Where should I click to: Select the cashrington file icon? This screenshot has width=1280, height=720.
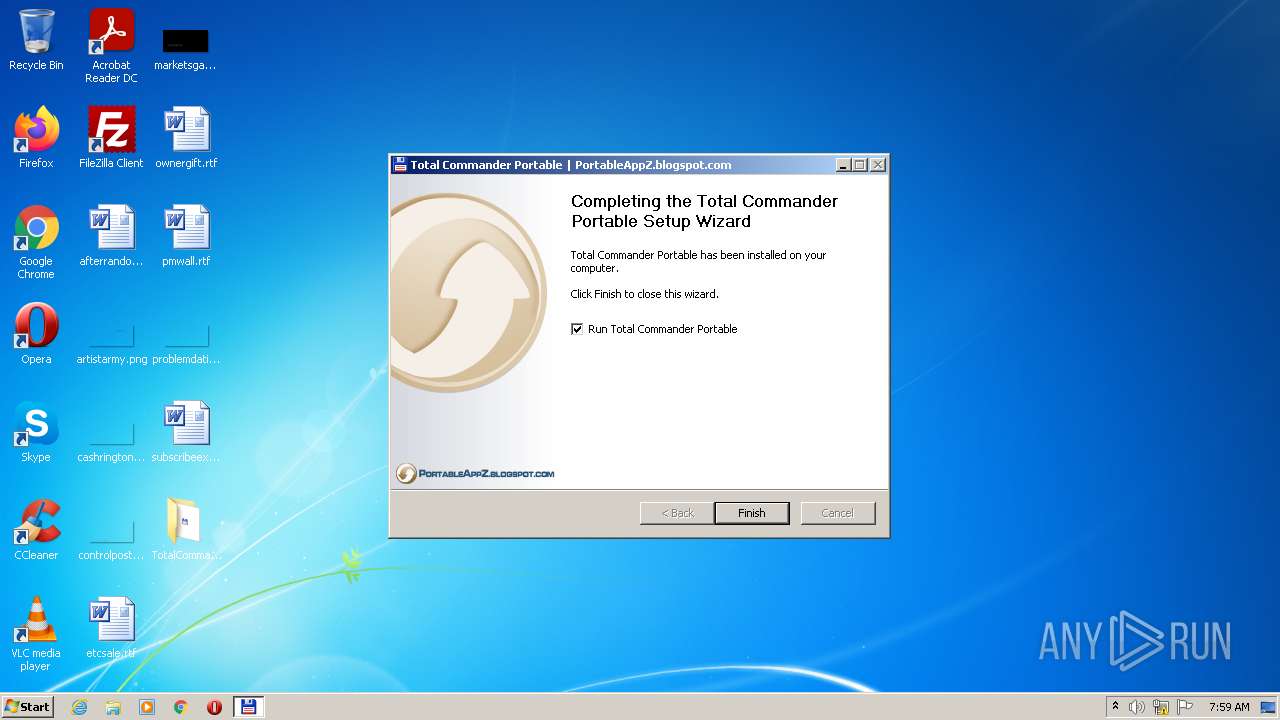(111, 443)
